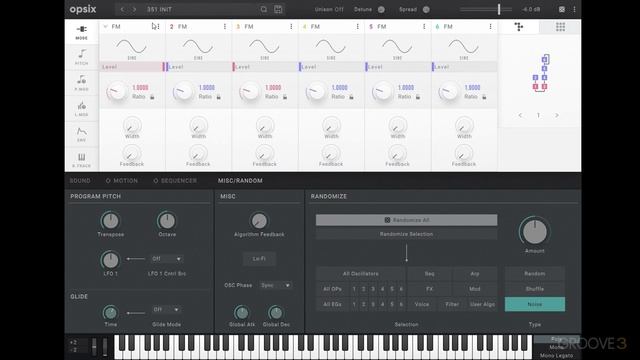The image size is (640, 360).
Task: Open the Mode page in the sidebar
Action: click(82, 31)
